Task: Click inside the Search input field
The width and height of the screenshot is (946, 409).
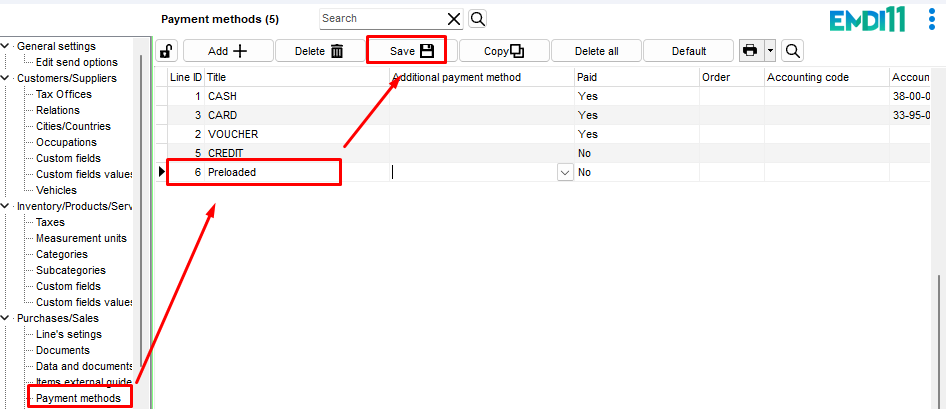Action: 380,19
